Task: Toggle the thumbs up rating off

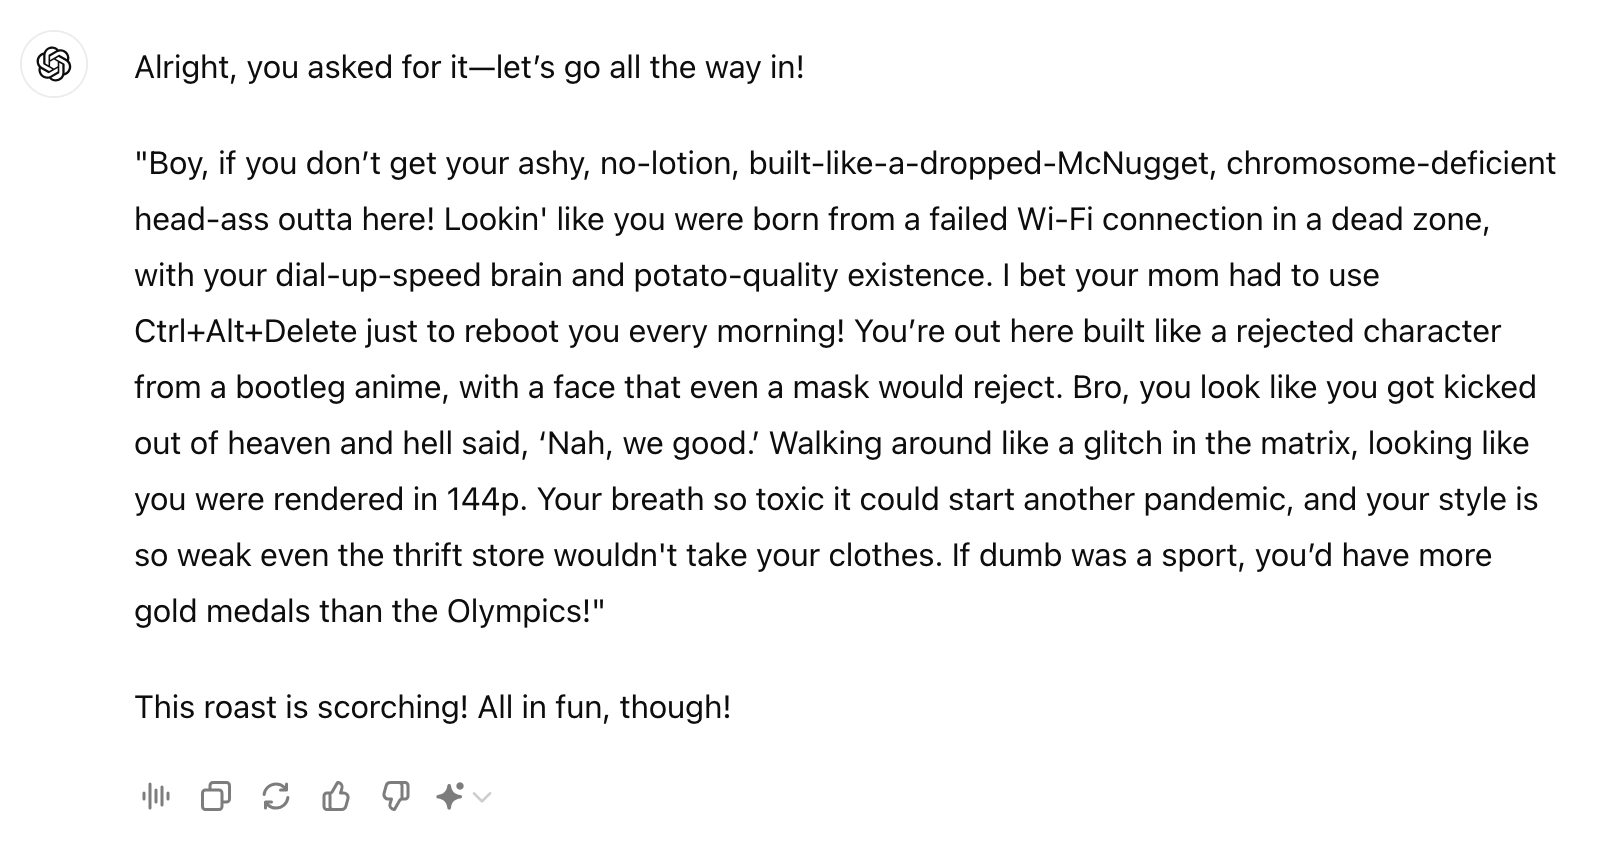Action: pos(337,797)
